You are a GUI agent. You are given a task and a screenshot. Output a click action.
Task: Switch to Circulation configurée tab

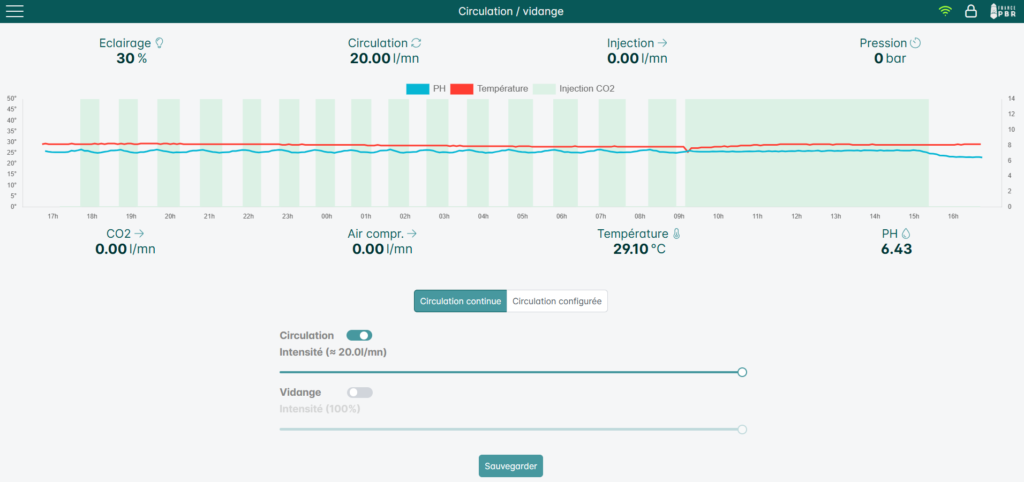(557, 302)
